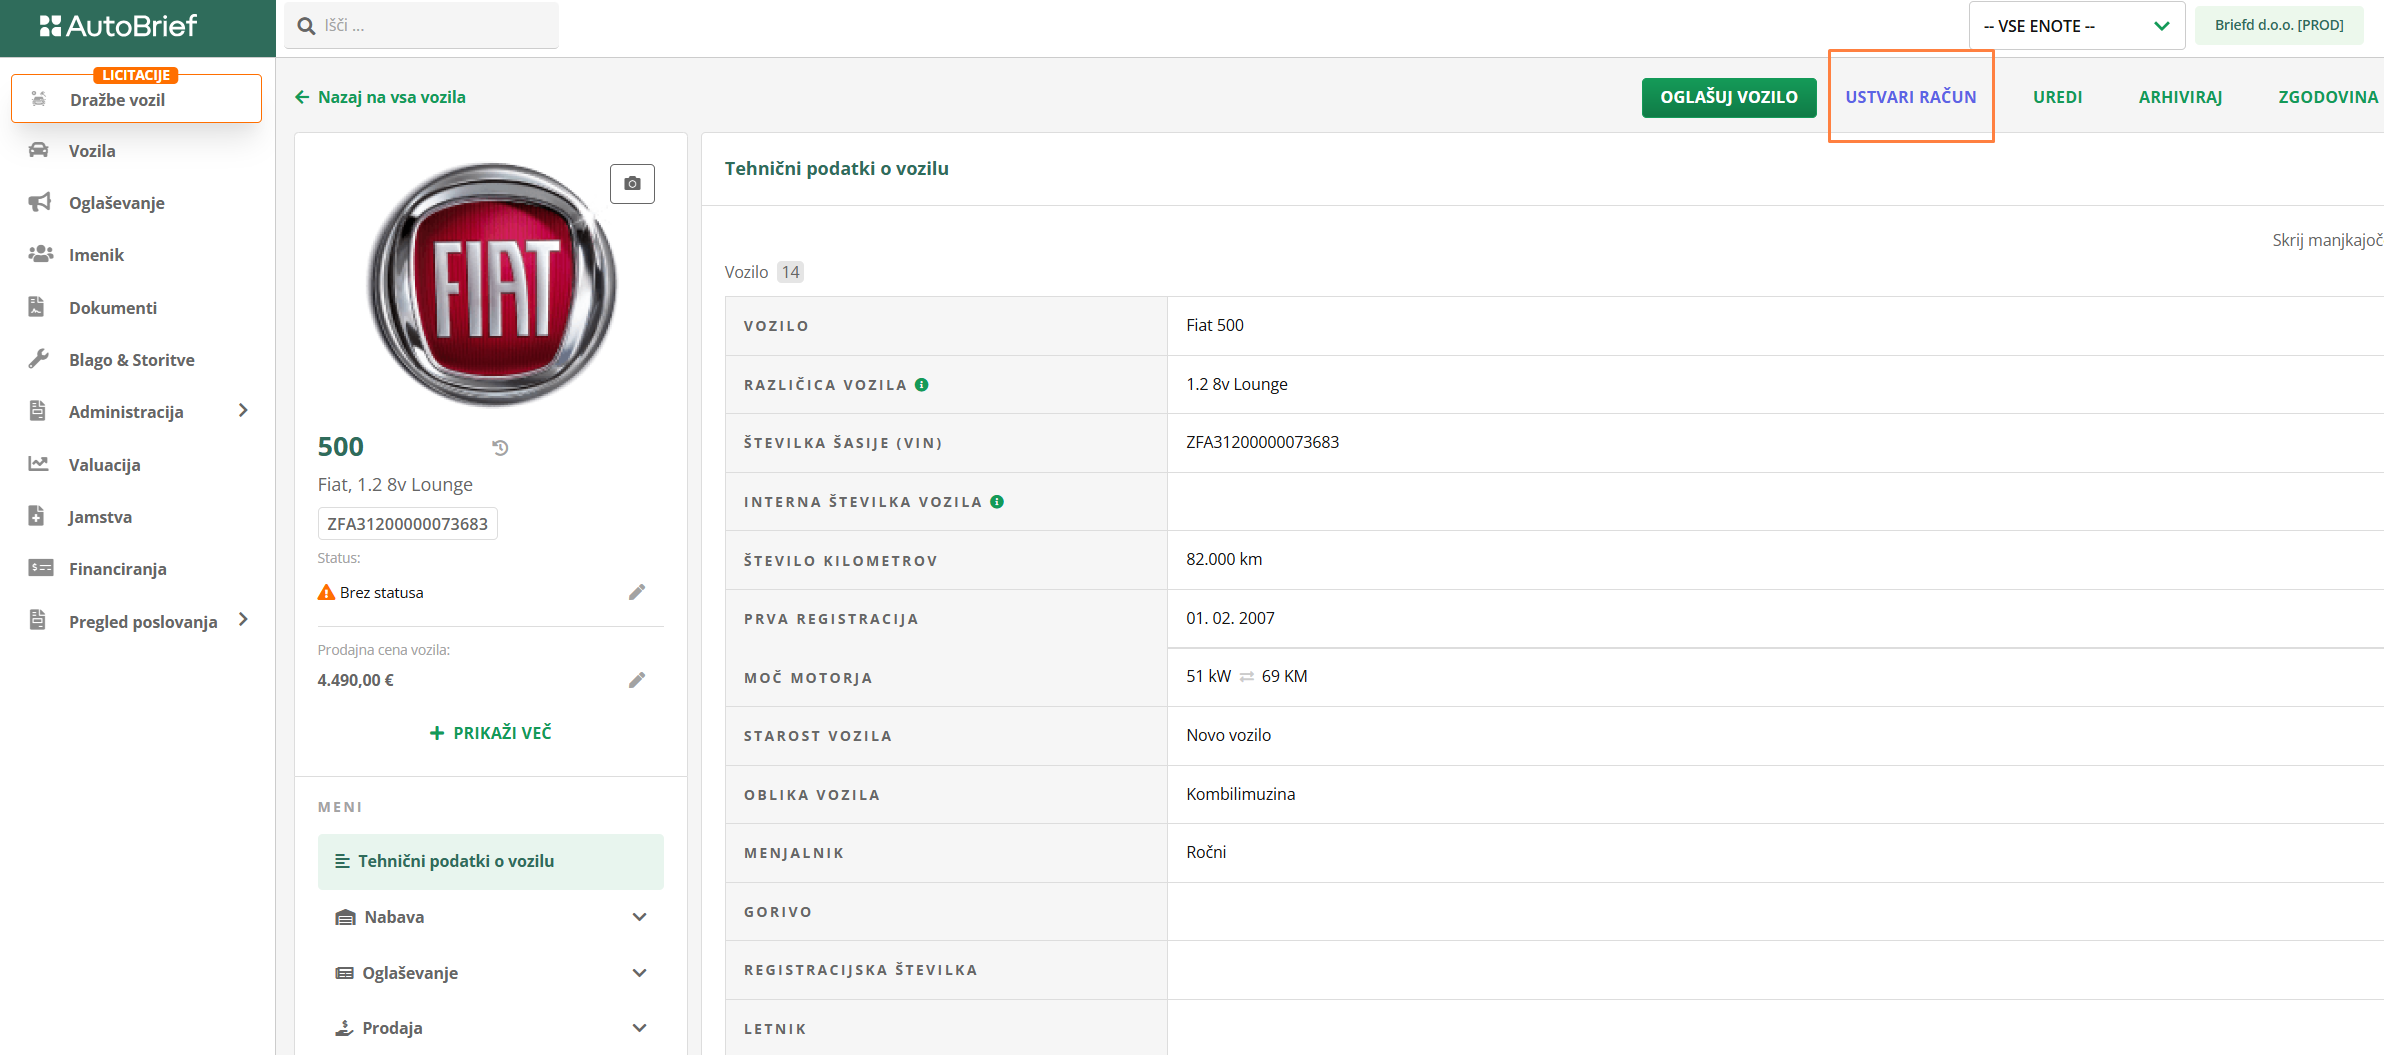2384x1055 pixels.
Task: Click the 4.490,00 € price text
Action: (x=355, y=680)
